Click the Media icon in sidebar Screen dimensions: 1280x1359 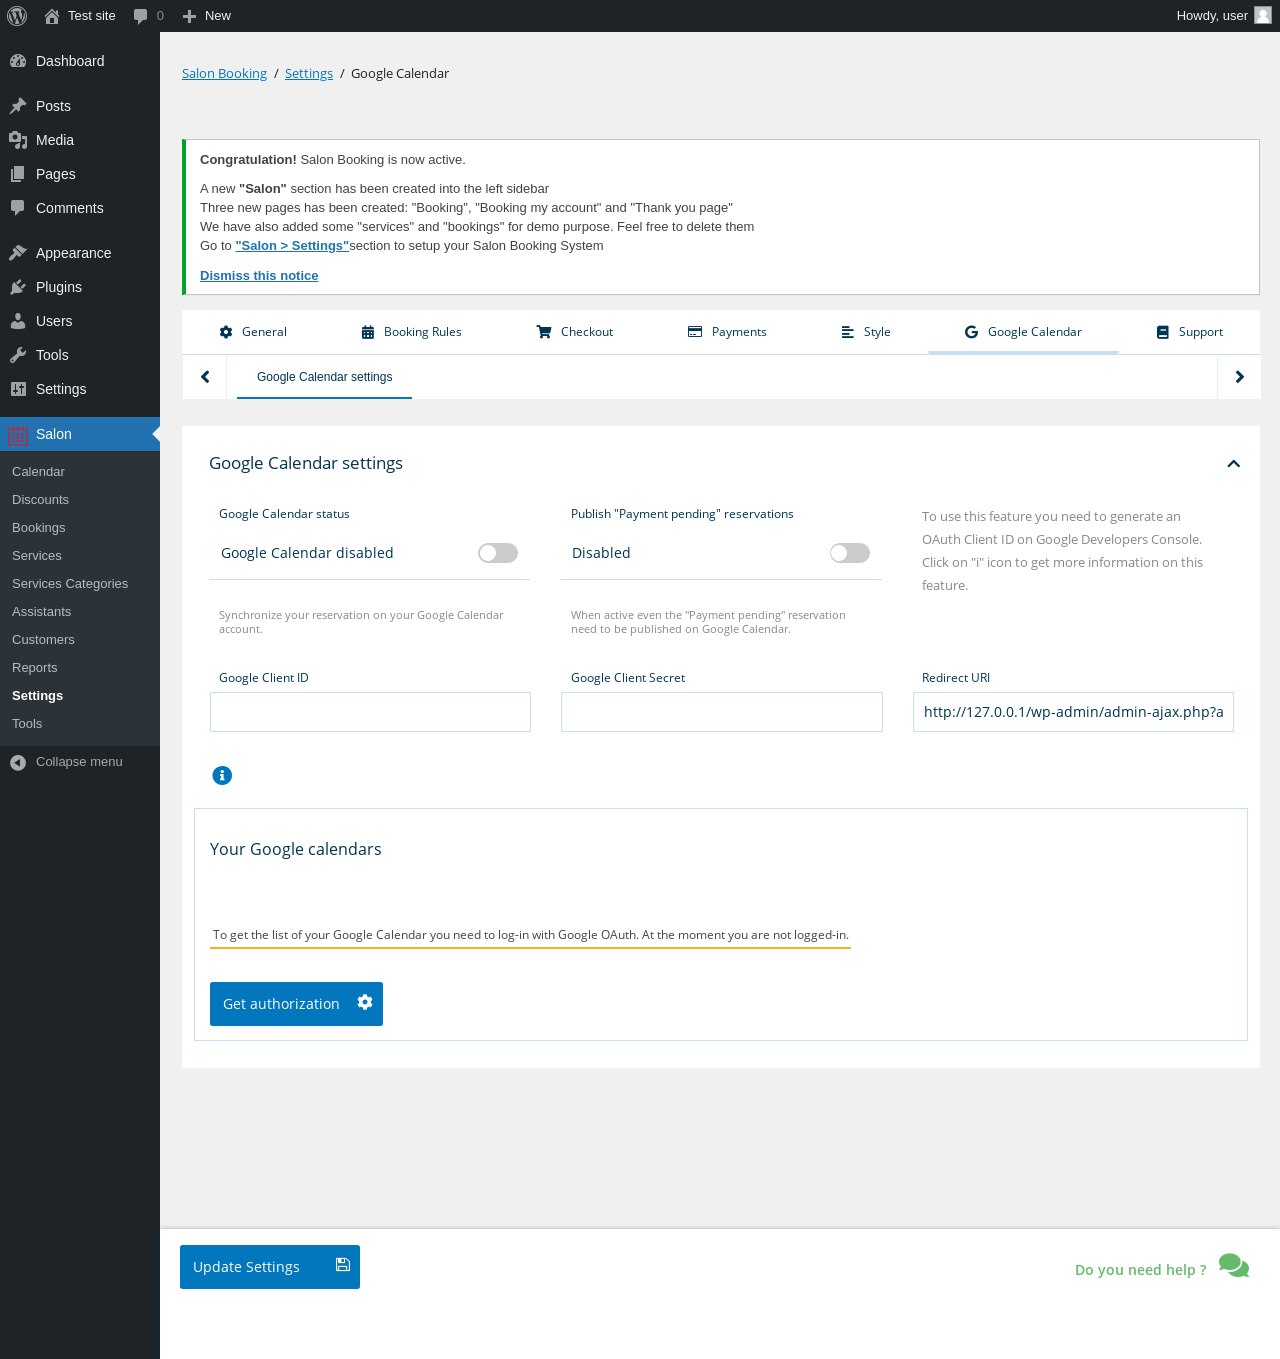click(18, 140)
